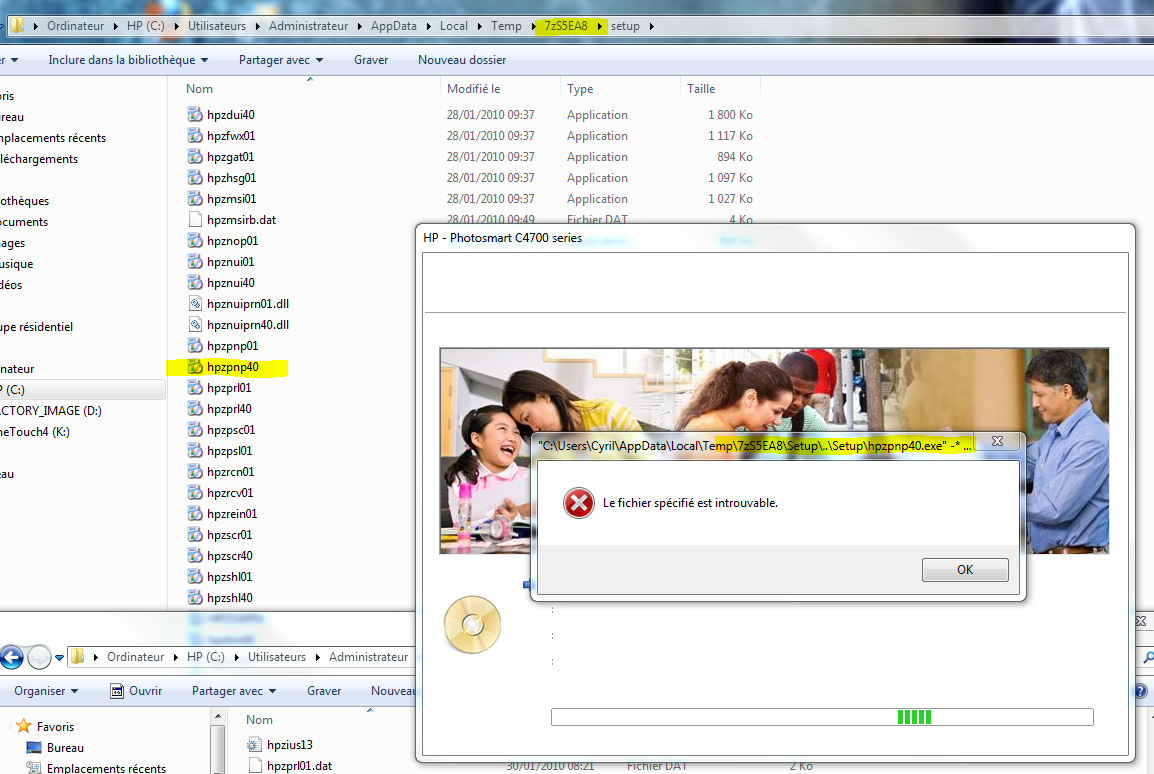Viewport: 1154px width, 774px height.
Task: Open the OneTouch4 (K:) drive in the sidebar
Action: click(x=34, y=432)
